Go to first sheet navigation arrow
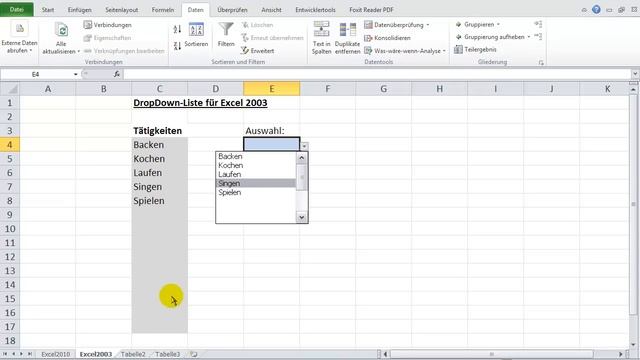 5,354
